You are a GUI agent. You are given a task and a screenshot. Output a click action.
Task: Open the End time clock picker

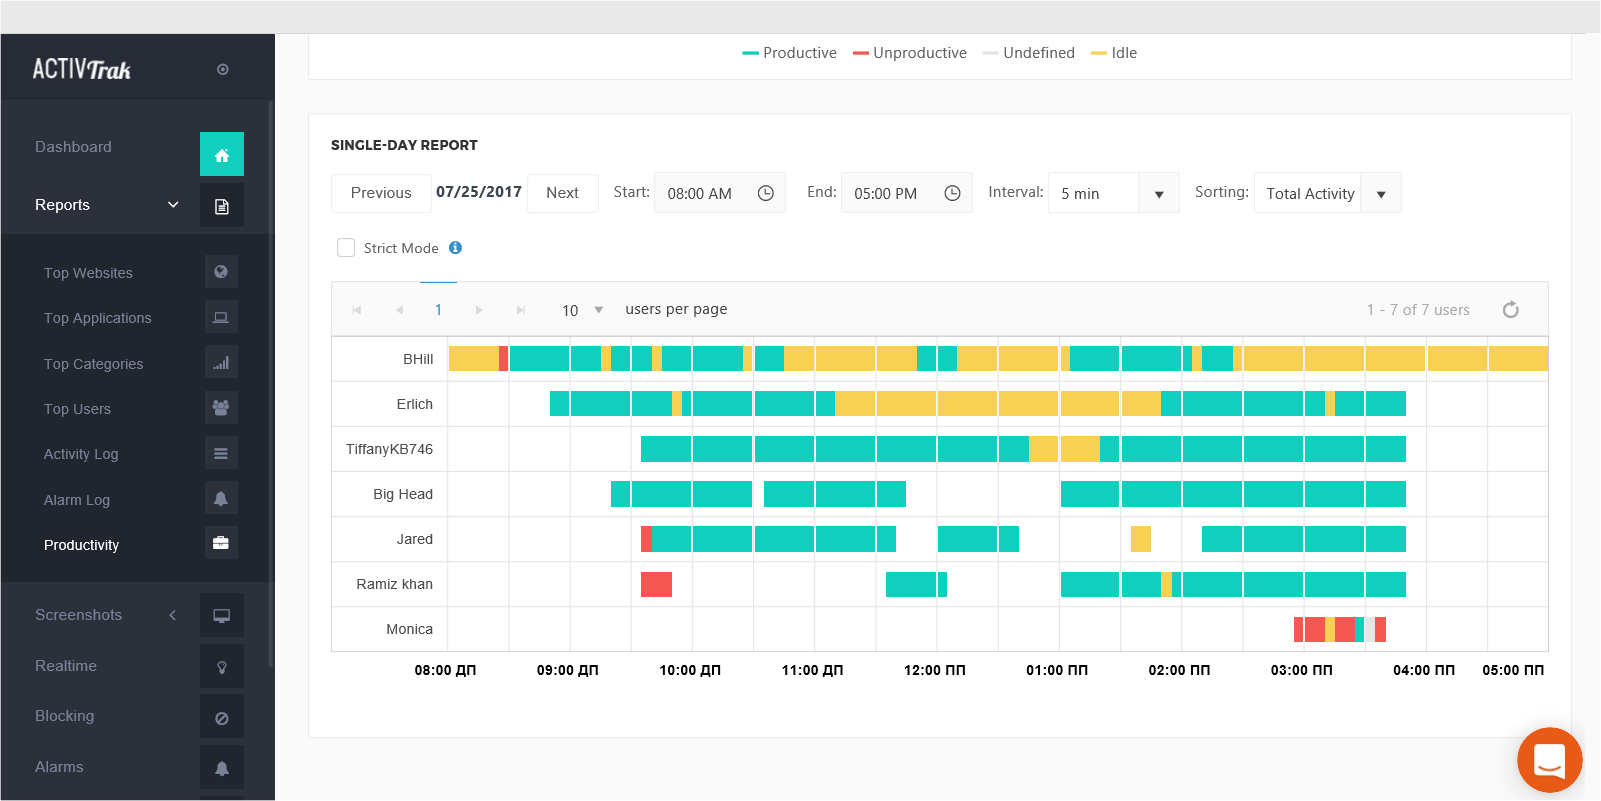coord(953,193)
